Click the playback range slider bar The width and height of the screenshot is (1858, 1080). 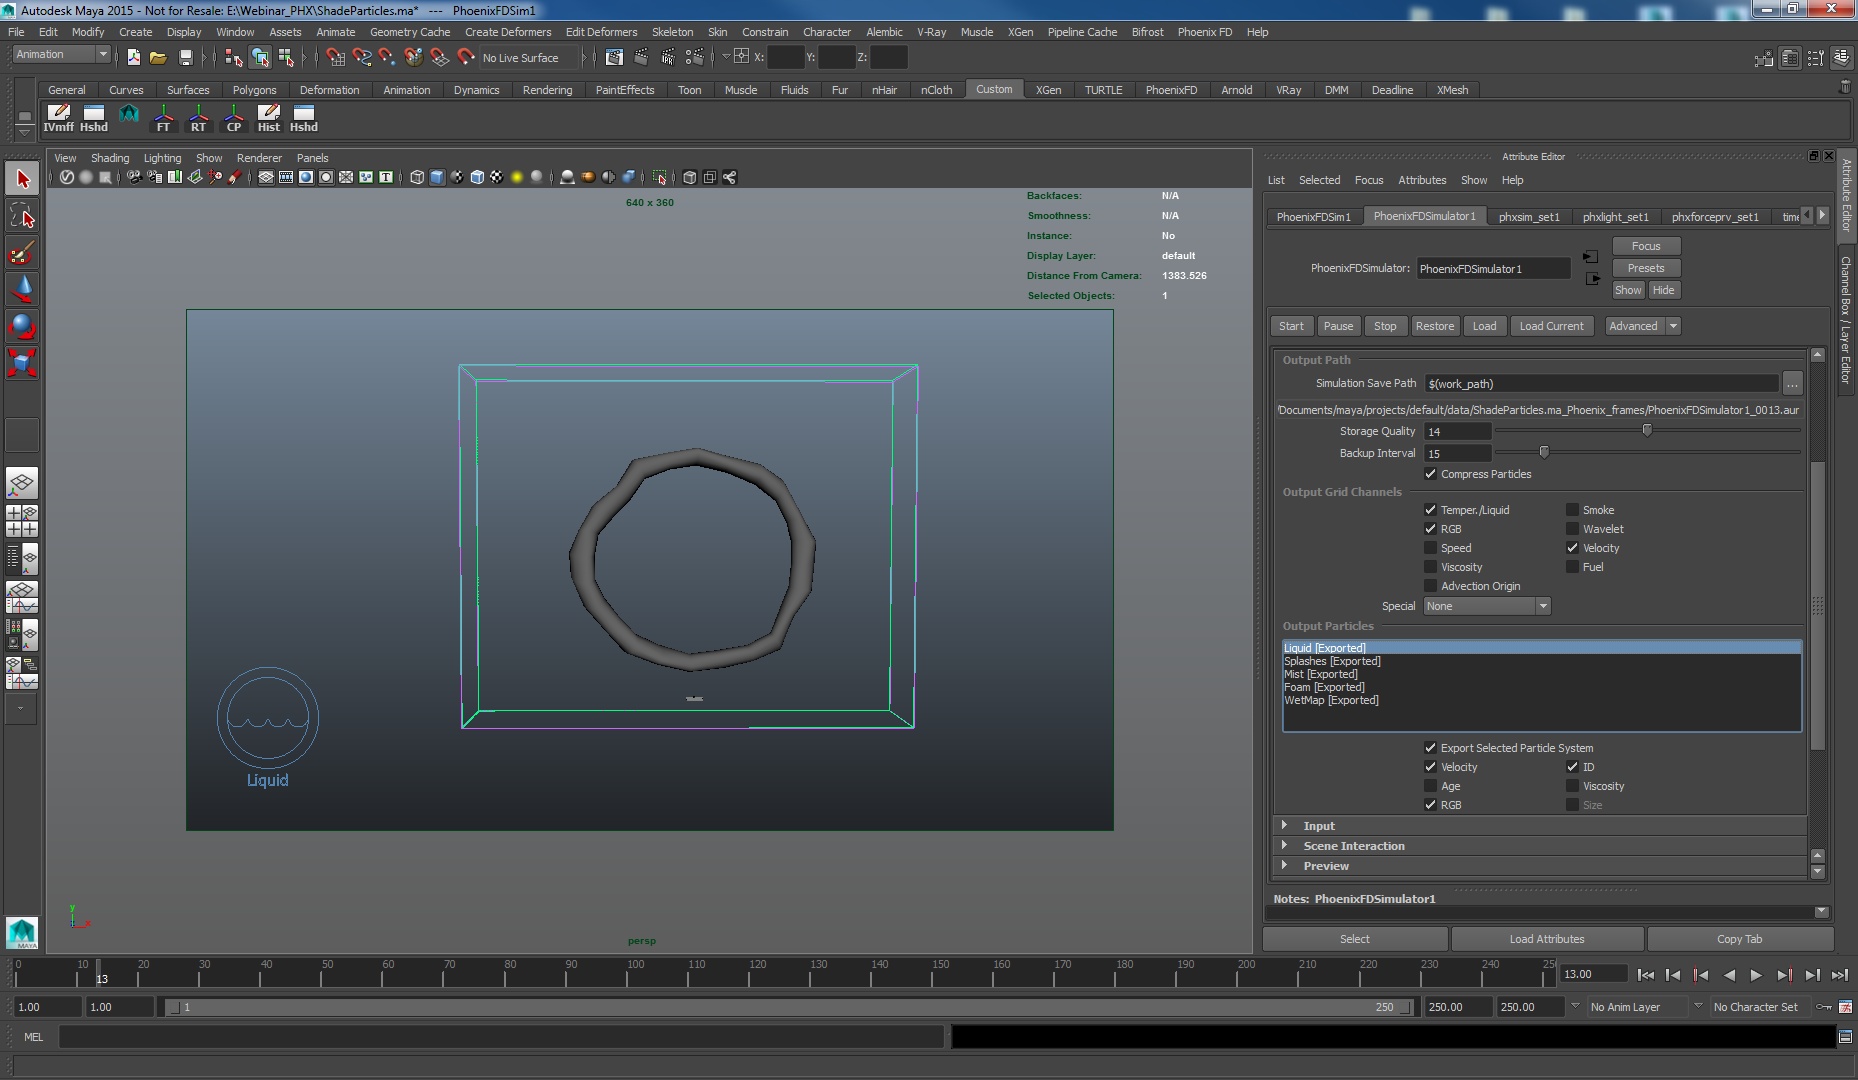791,1007
